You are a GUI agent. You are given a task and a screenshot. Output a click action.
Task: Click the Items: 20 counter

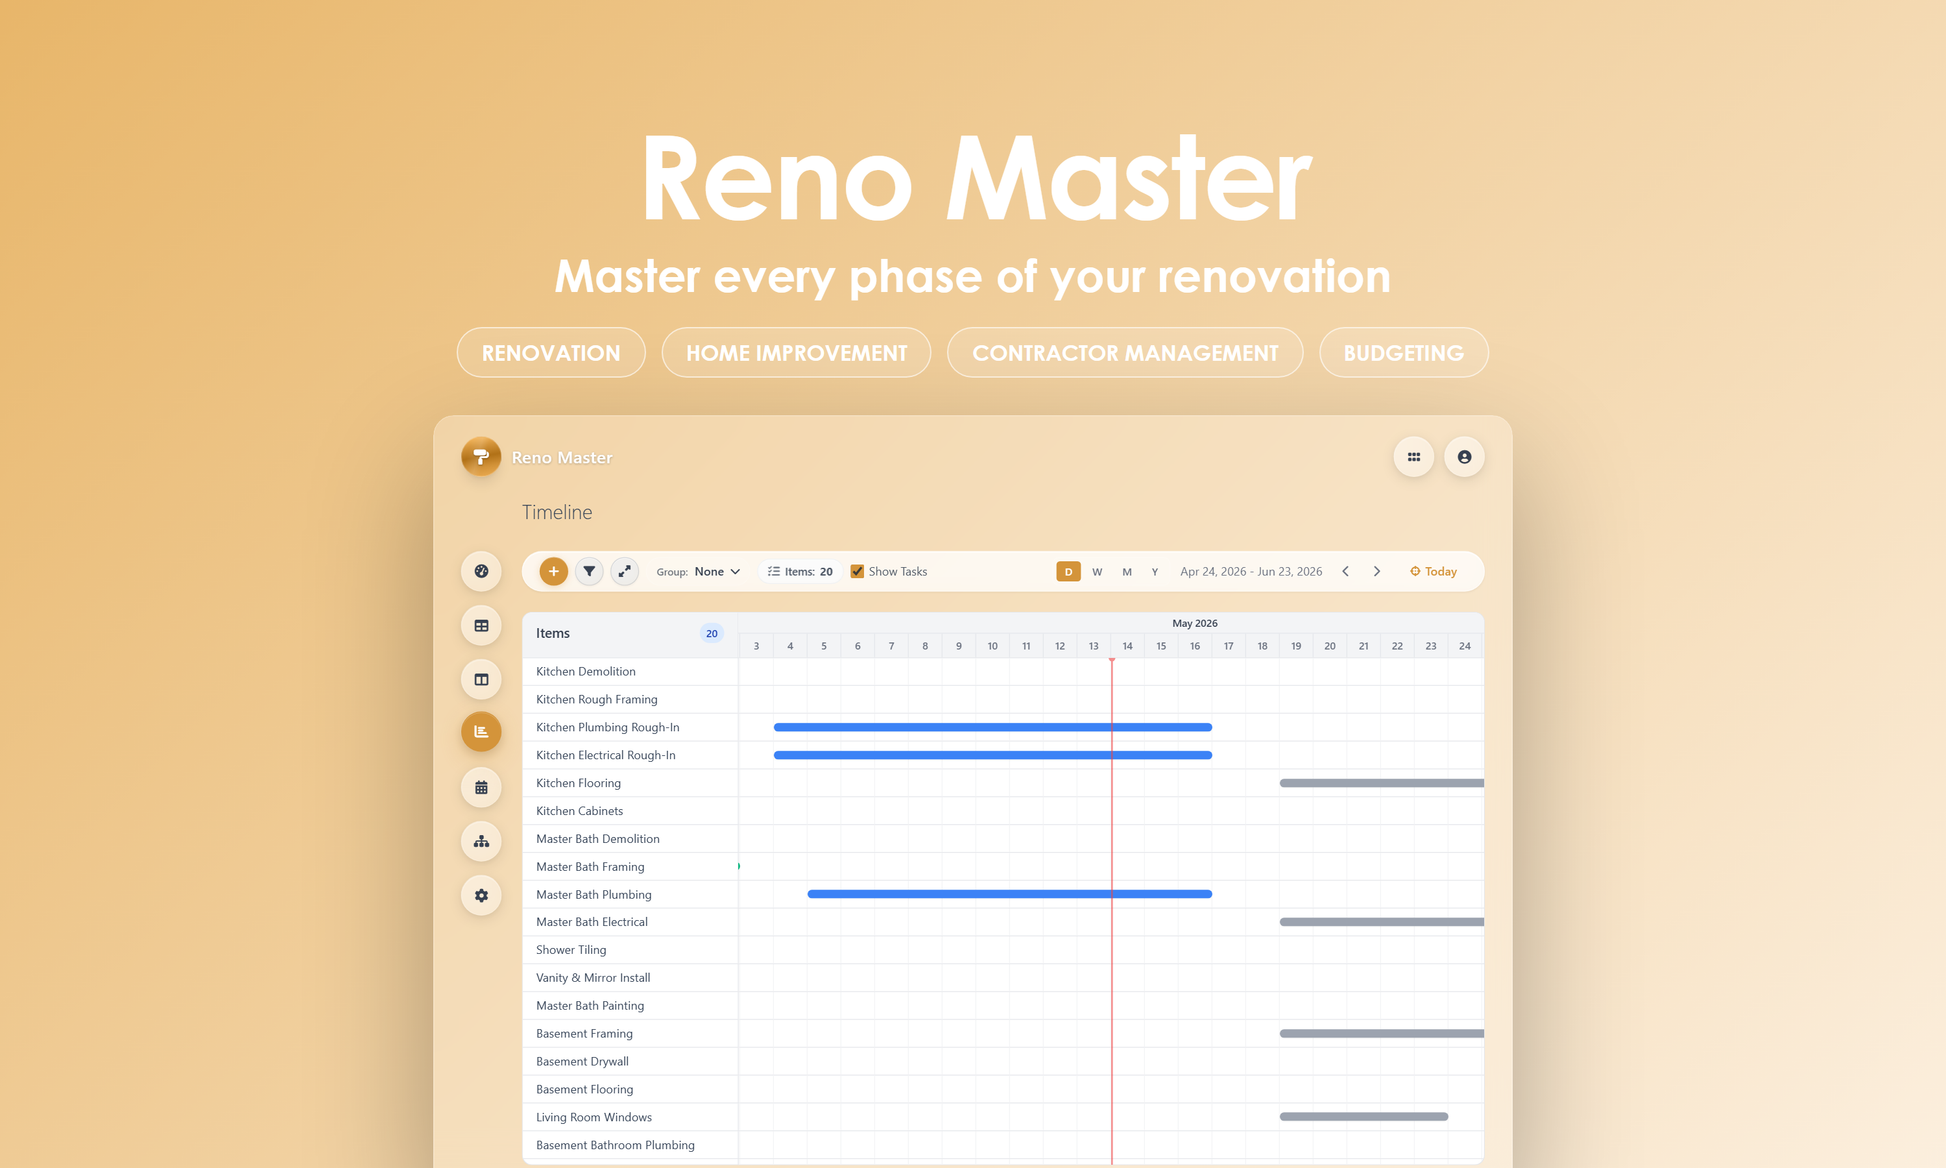click(800, 571)
